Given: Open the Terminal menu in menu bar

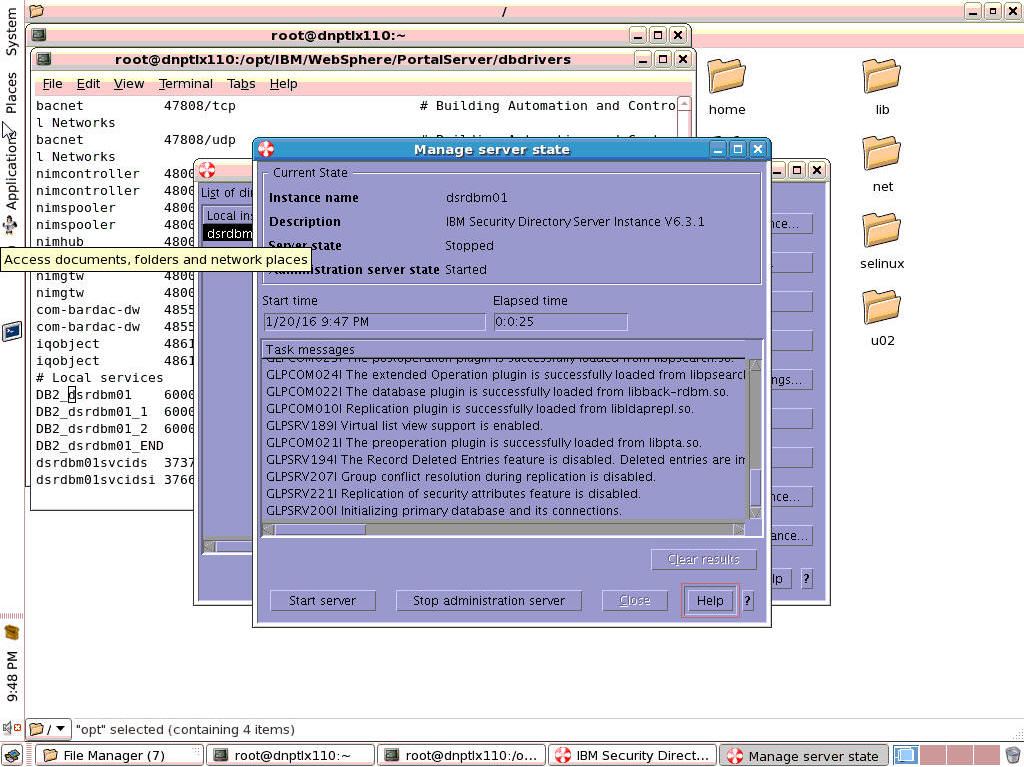Looking at the screenshot, I should 185,84.
